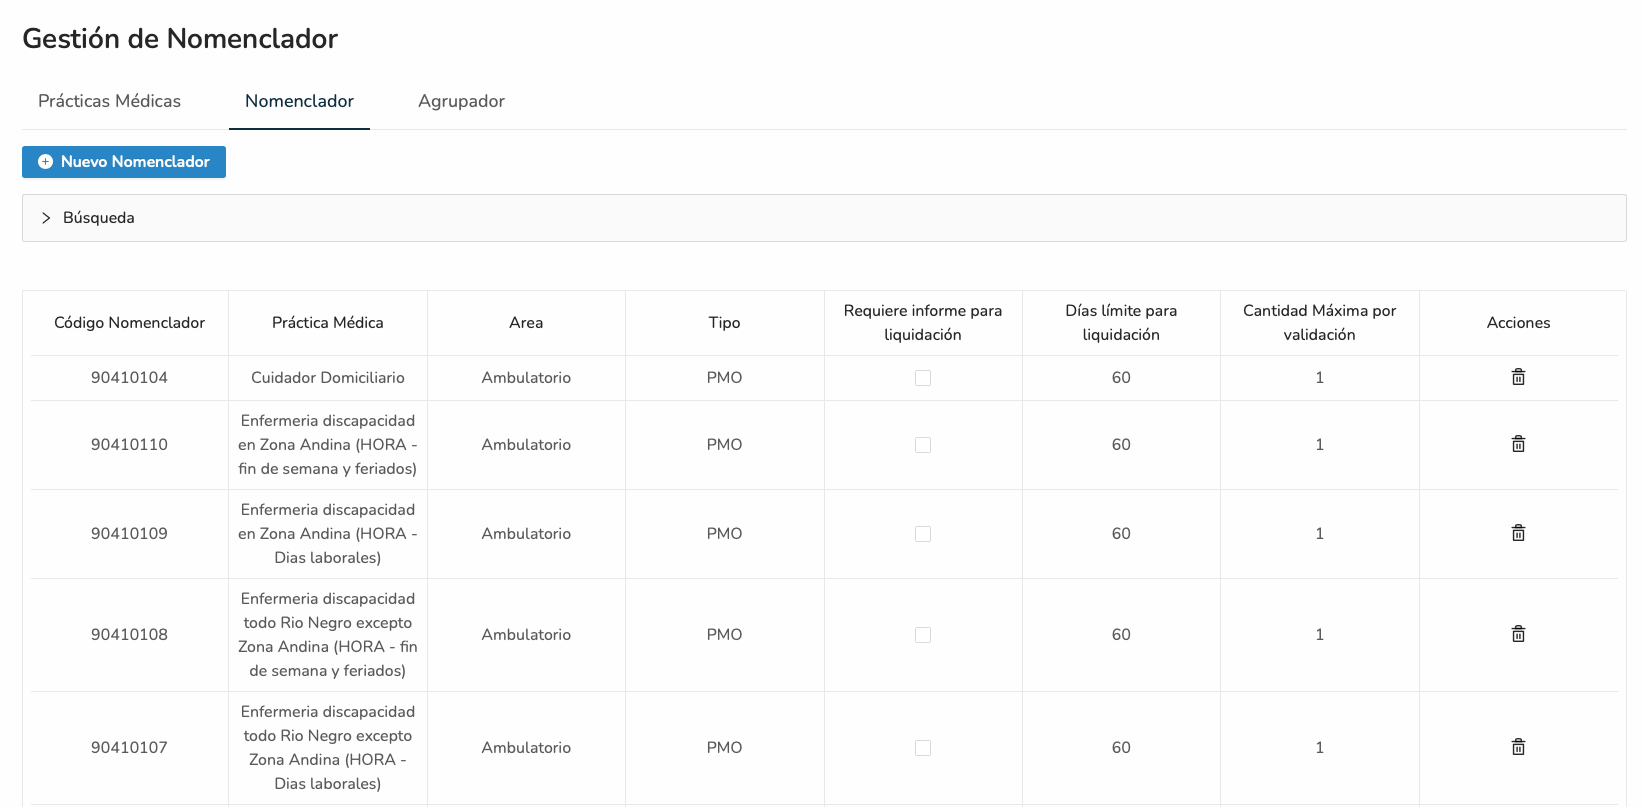Viewport: 1643px width, 807px height.
Task: Click the Práctica Médica column header
Action: pyautogui.click(x=327, y=323)
